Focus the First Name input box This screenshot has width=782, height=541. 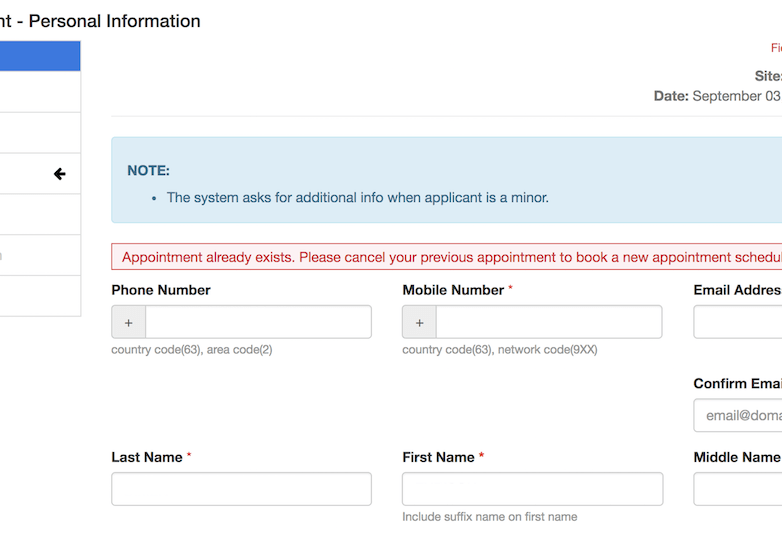532,489
